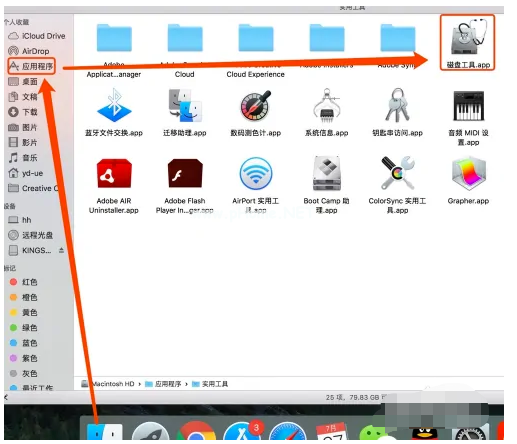517x444 pixels.
Task: Select Adobe Flash Player Install Manager app
Action: (x=185, y=173)
